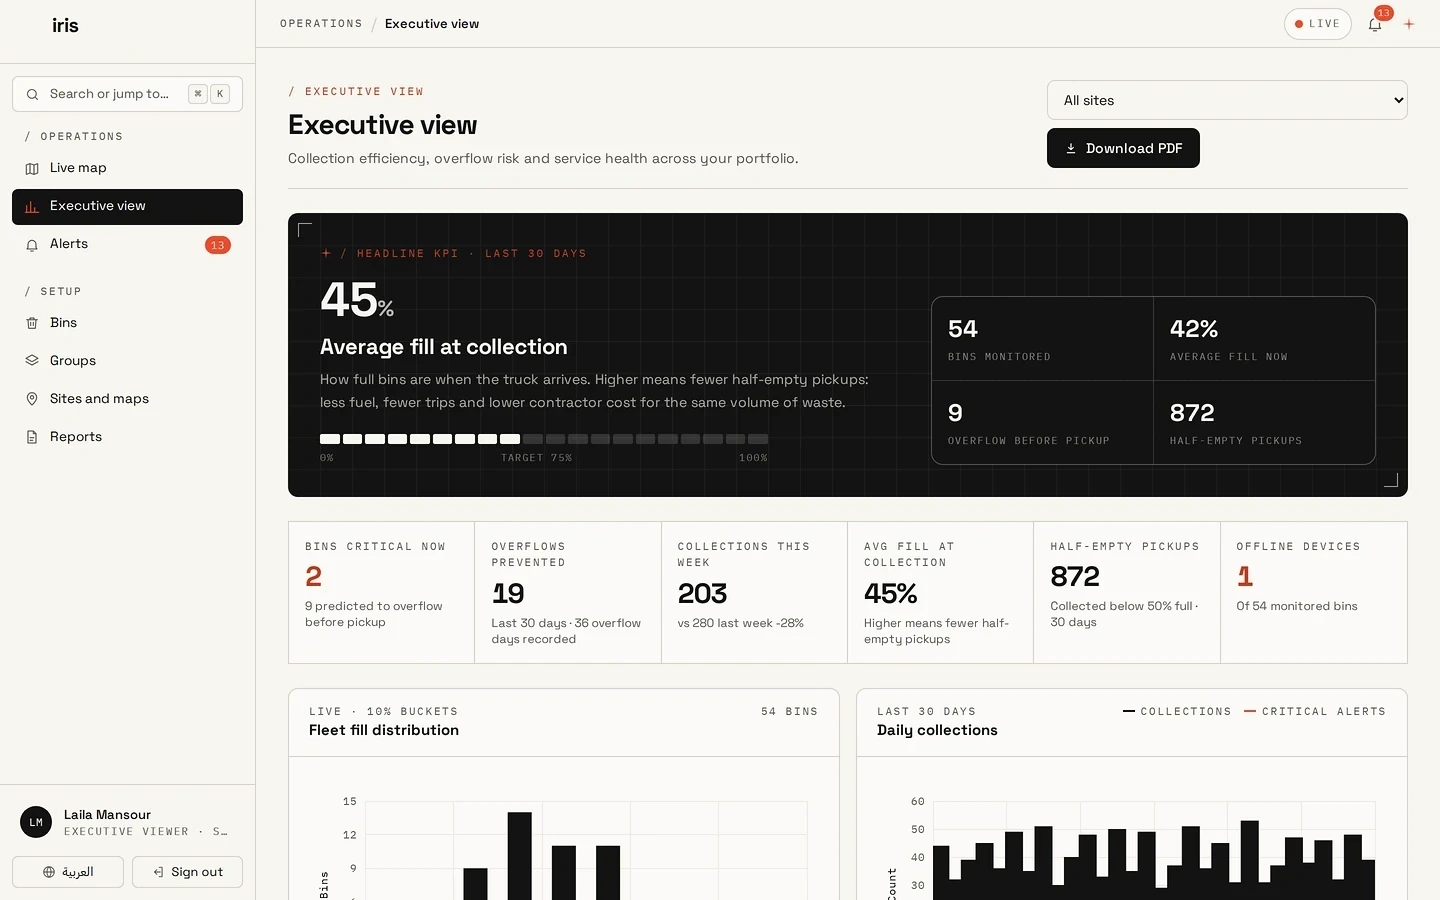Click the Alerts bell icon in sidebar
This screenshot has height=900, width=1440.
tap(32, 245)
